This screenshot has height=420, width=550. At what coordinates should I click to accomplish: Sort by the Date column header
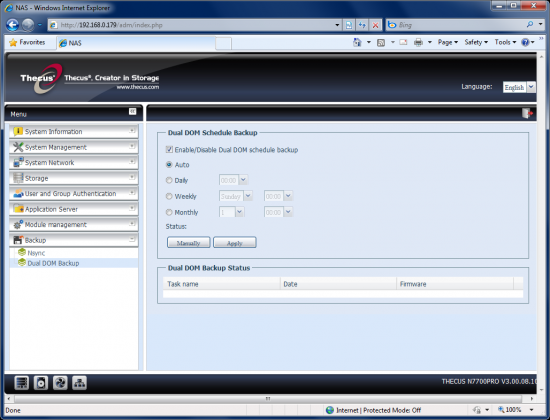pyautogui.click(x=338, y=284)
